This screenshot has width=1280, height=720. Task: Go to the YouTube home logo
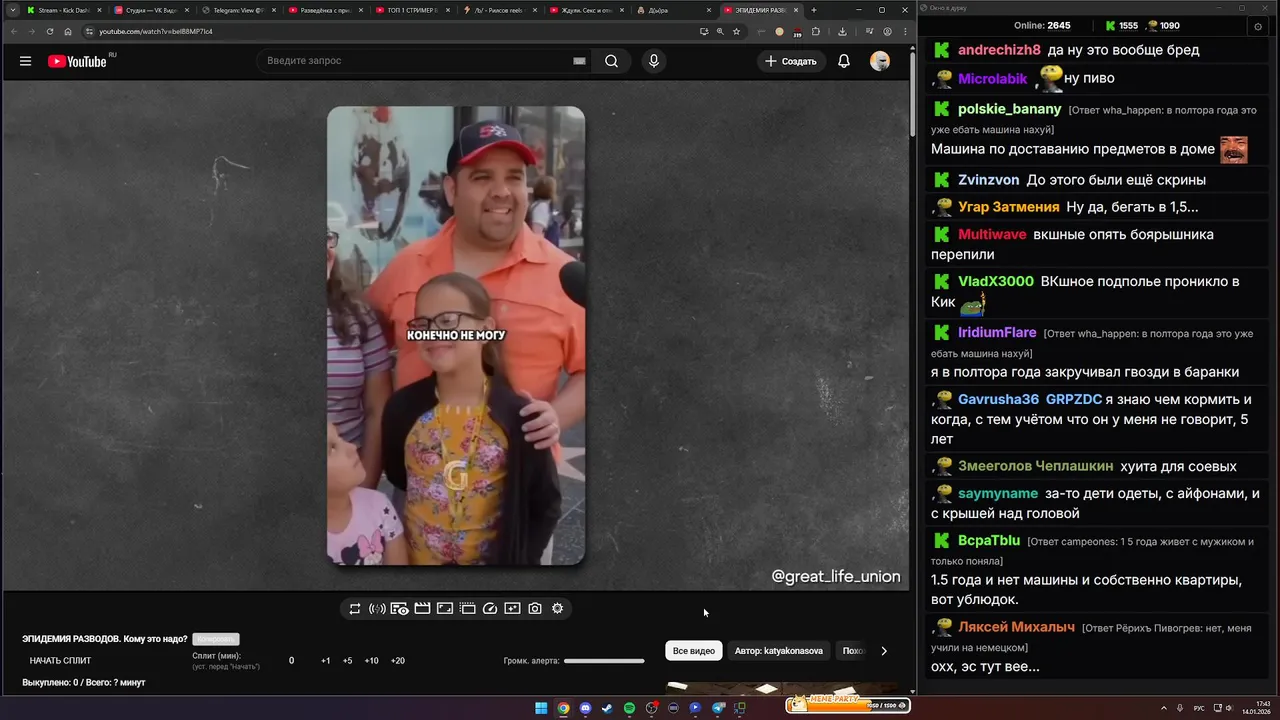tap(77, 61)
